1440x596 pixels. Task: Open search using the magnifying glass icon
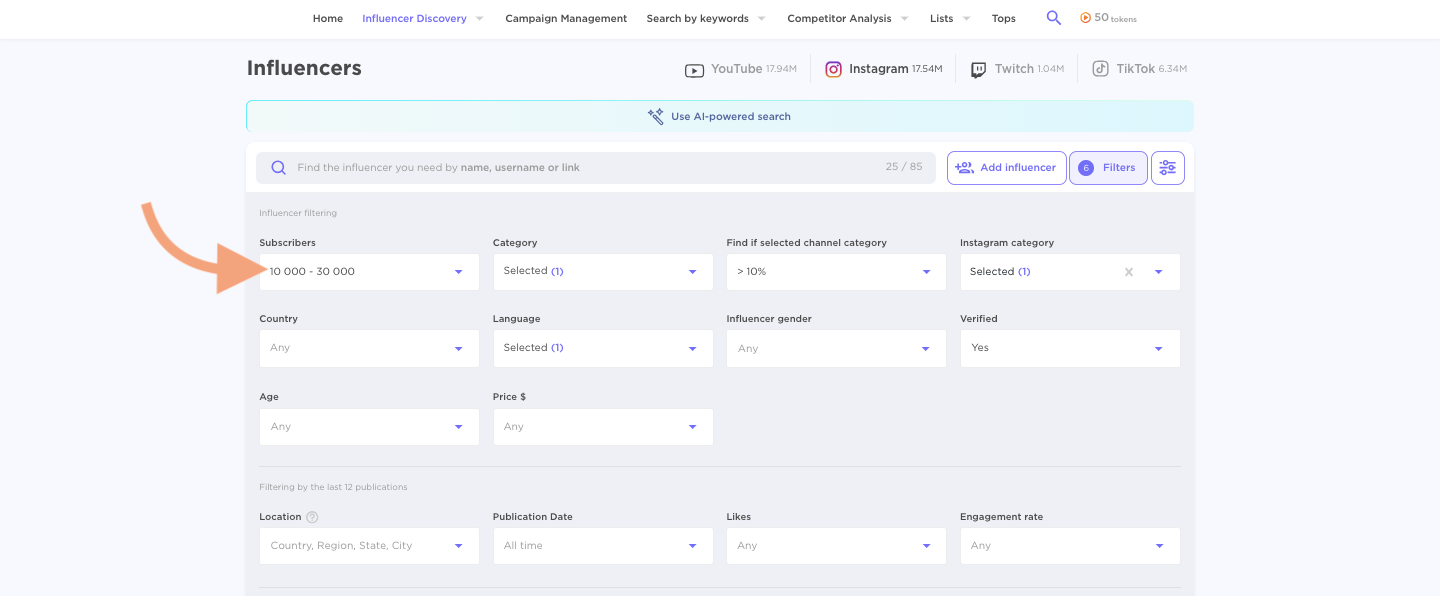pyautogui.click(x=1053, y=17)
